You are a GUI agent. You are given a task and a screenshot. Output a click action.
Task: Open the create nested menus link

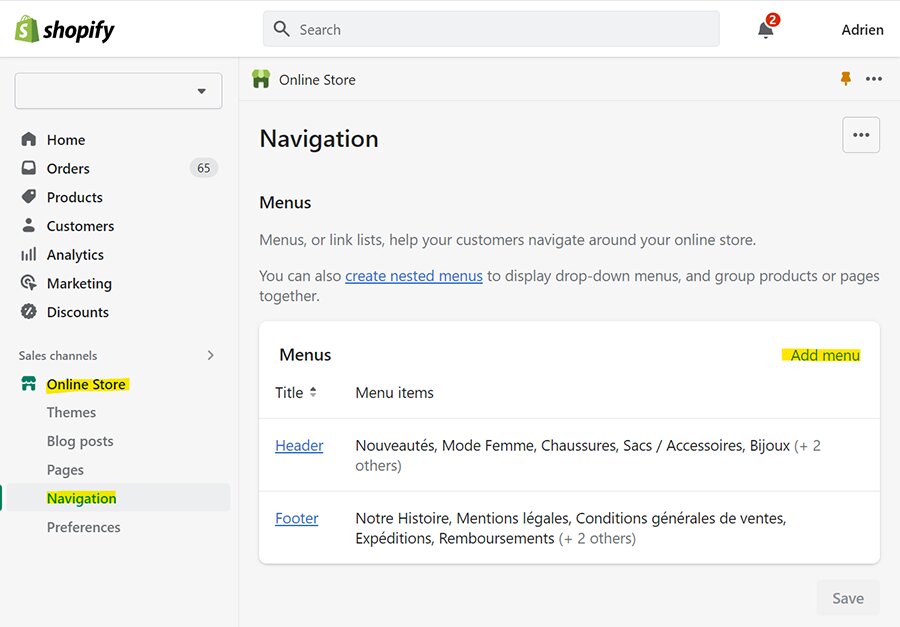[x=414, y=276]
